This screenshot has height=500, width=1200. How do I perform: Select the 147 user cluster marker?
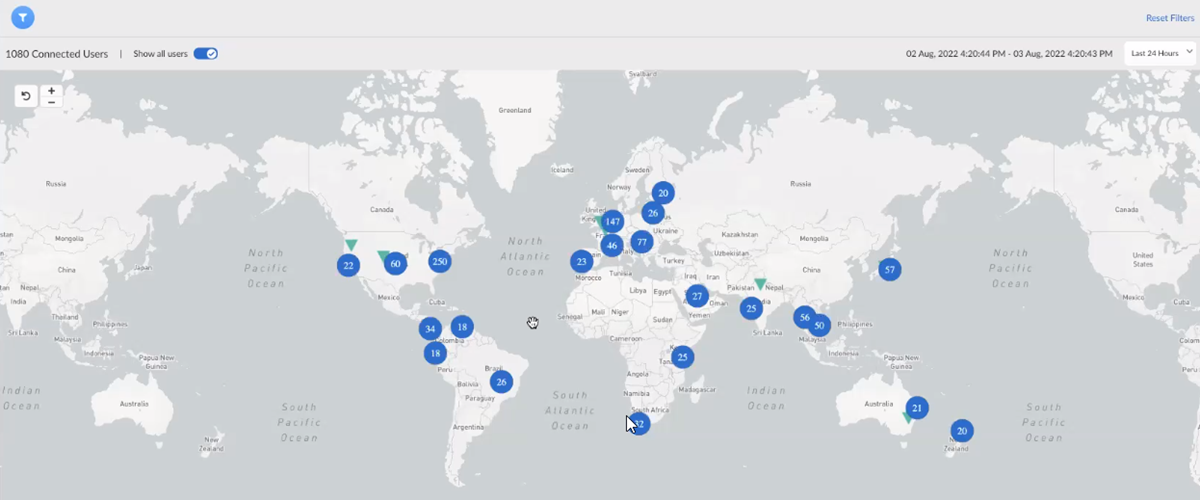point(613,221)
